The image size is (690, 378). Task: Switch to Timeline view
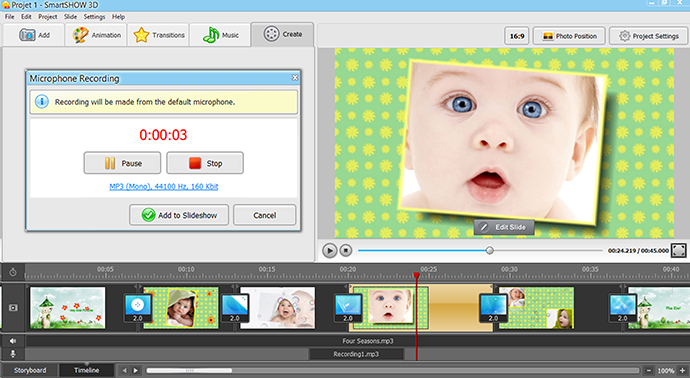pos(87,370)
